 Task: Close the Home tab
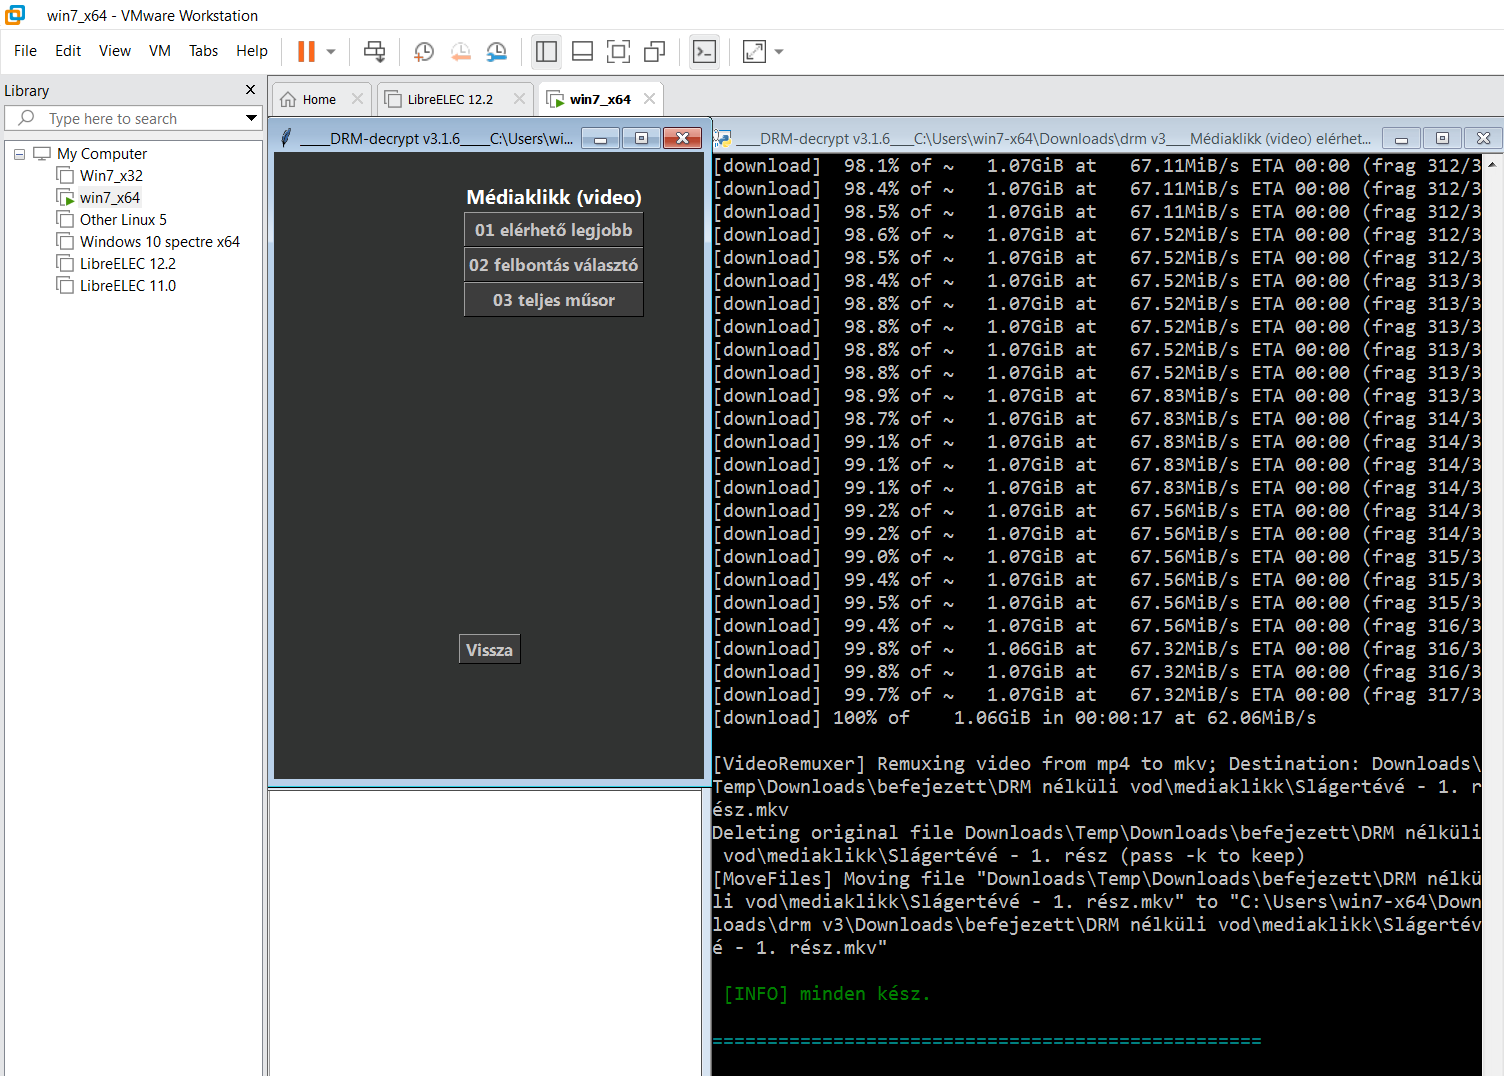pyautogui.click(x=357, y=99)
